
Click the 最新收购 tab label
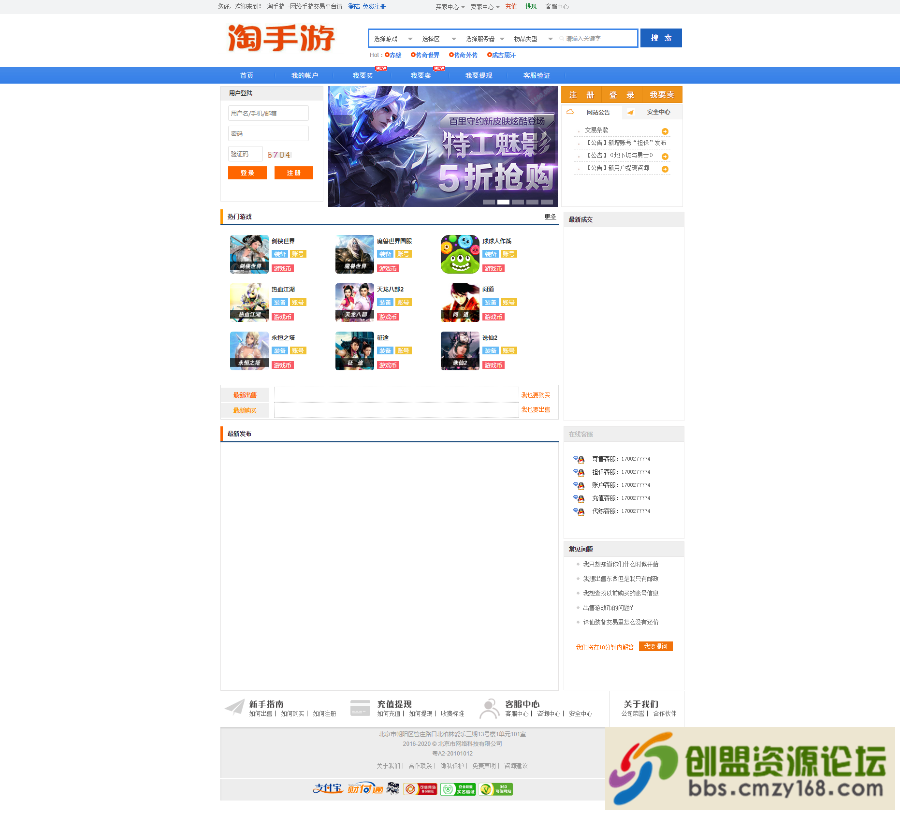(245, 410)
